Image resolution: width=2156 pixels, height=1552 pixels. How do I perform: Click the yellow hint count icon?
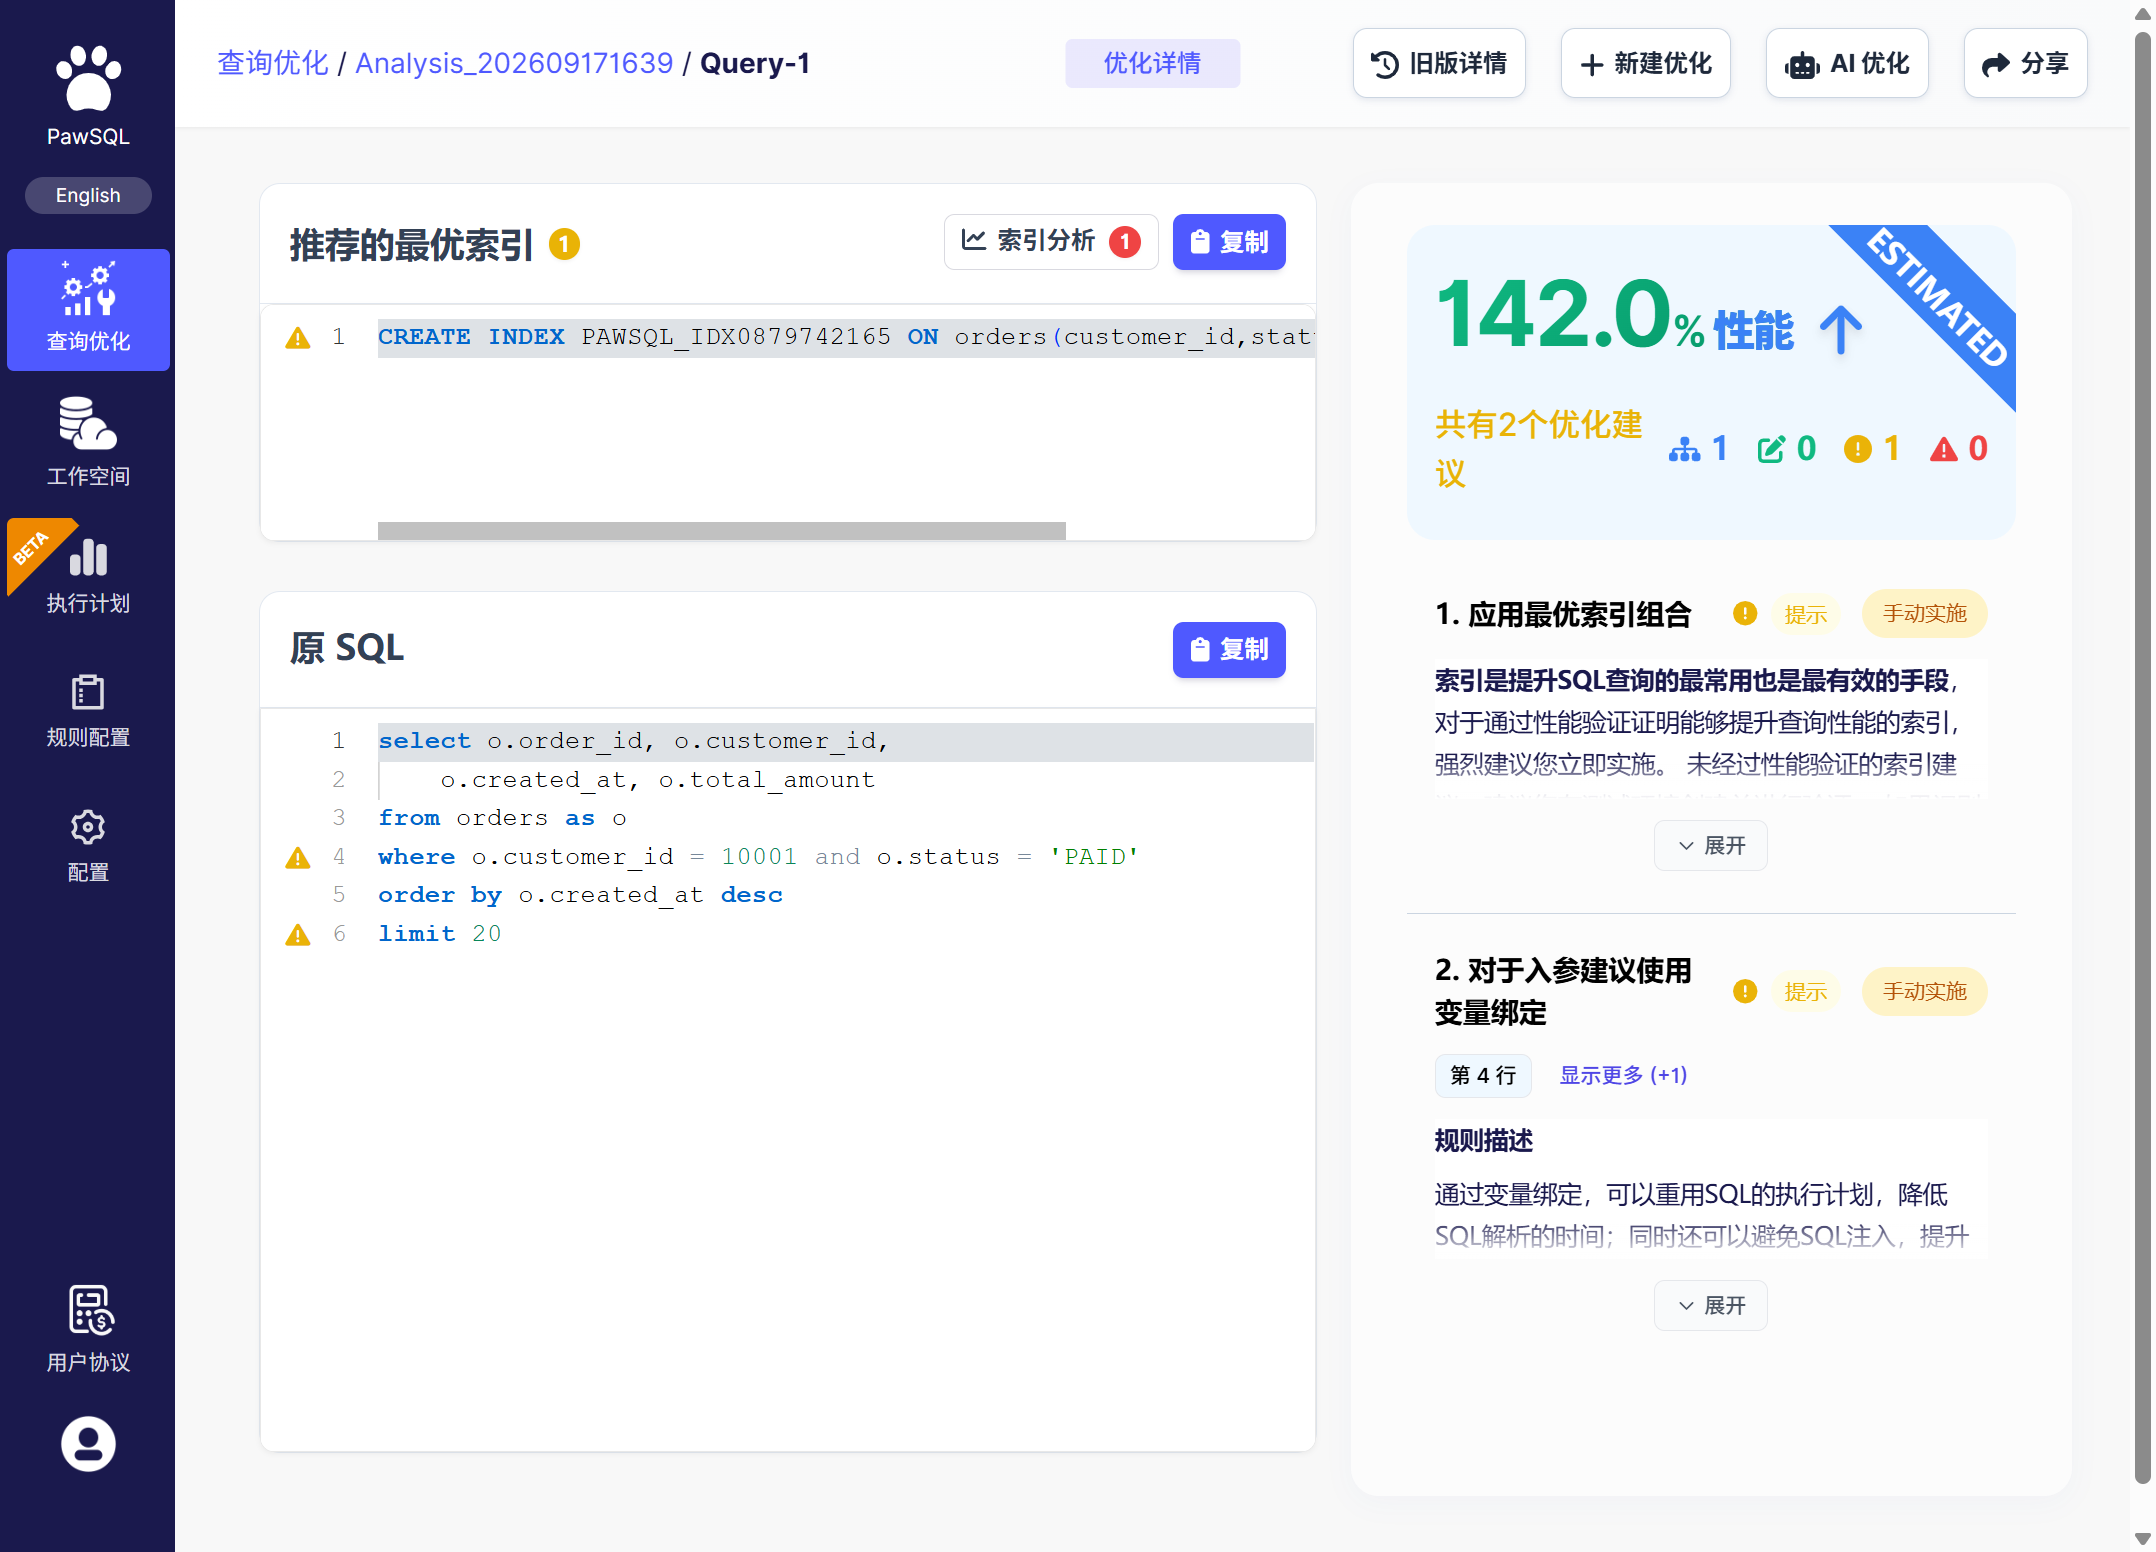[1857, 449]
